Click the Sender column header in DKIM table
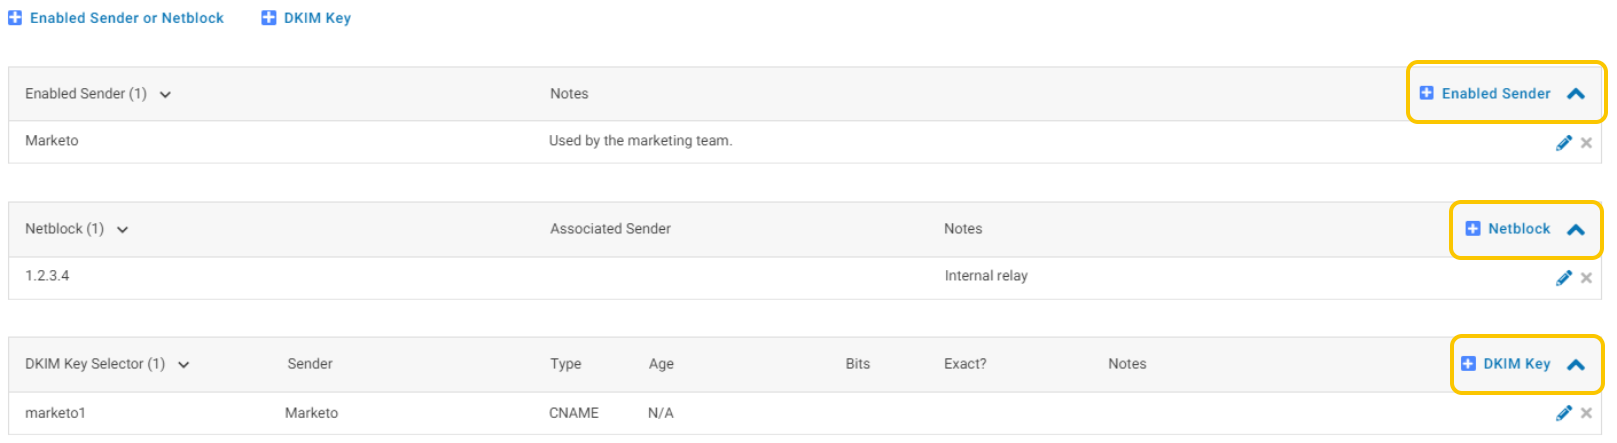The width and height of the screenshot is (1617, 443). [x=310, y=364]
